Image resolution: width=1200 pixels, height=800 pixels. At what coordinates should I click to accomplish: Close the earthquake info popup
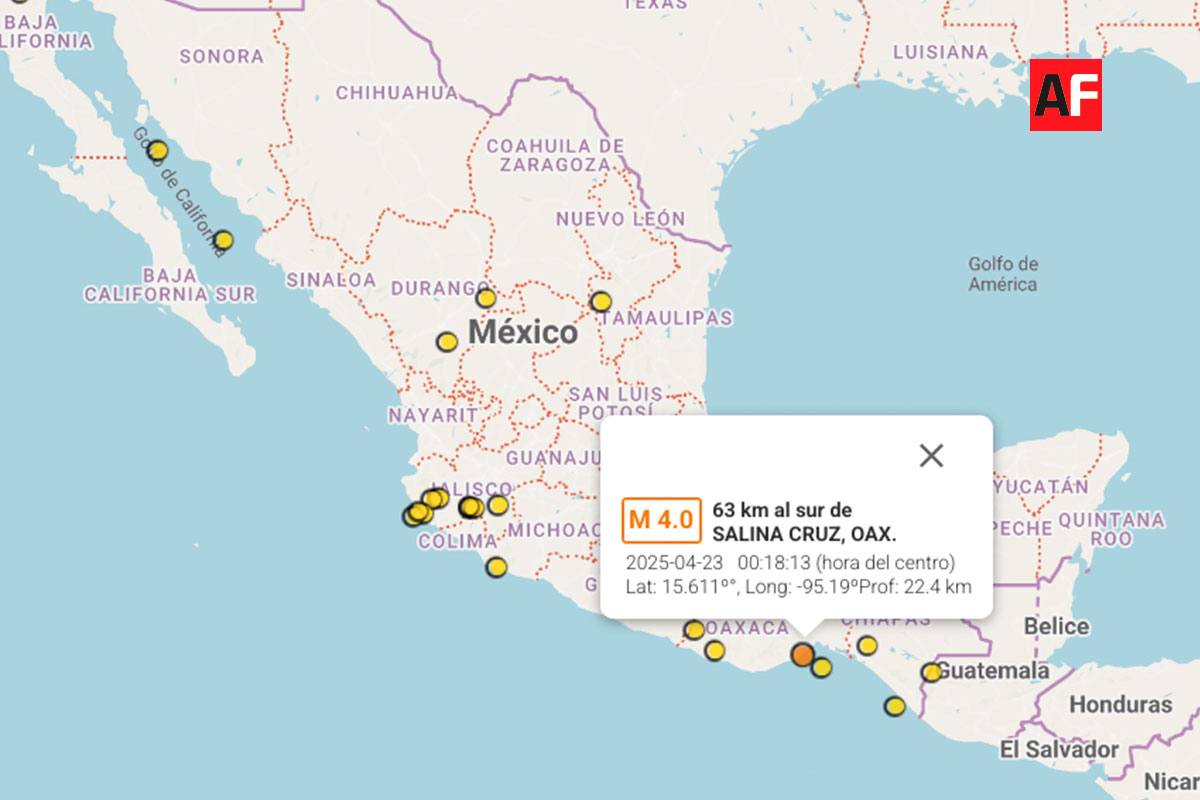click(931, 456)
